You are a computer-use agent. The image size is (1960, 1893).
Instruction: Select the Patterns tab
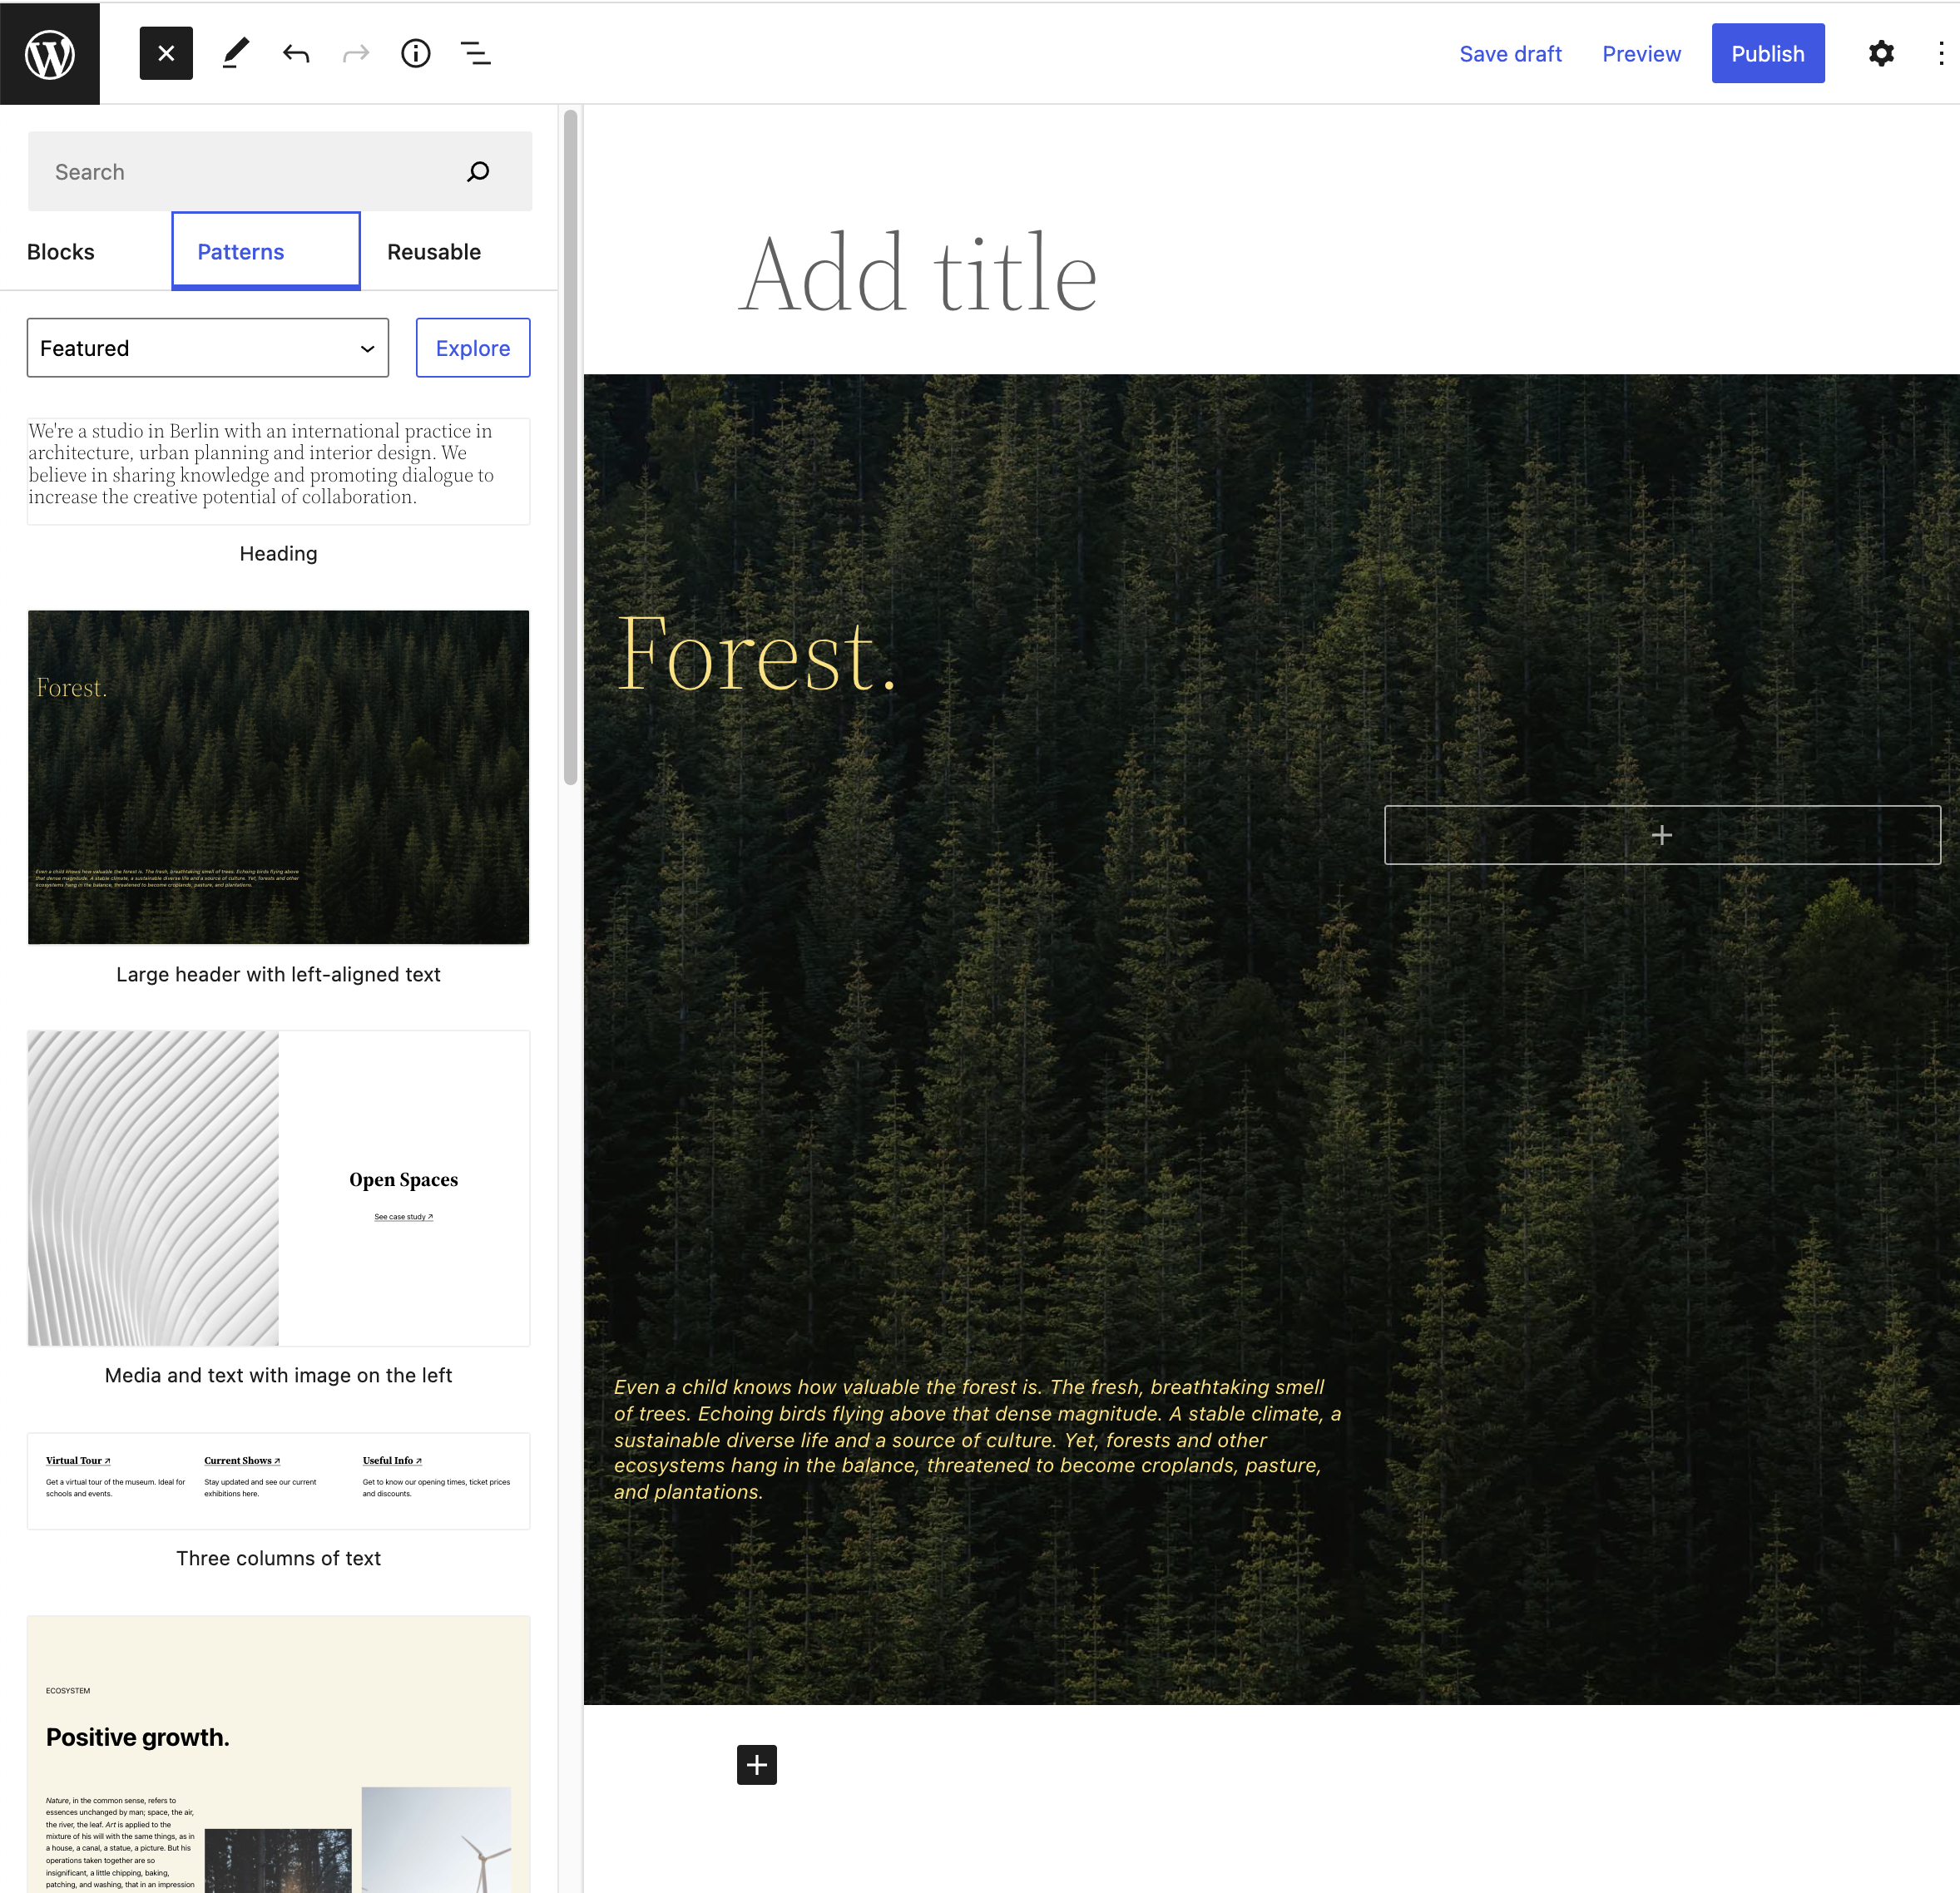[x=241, y=252]
